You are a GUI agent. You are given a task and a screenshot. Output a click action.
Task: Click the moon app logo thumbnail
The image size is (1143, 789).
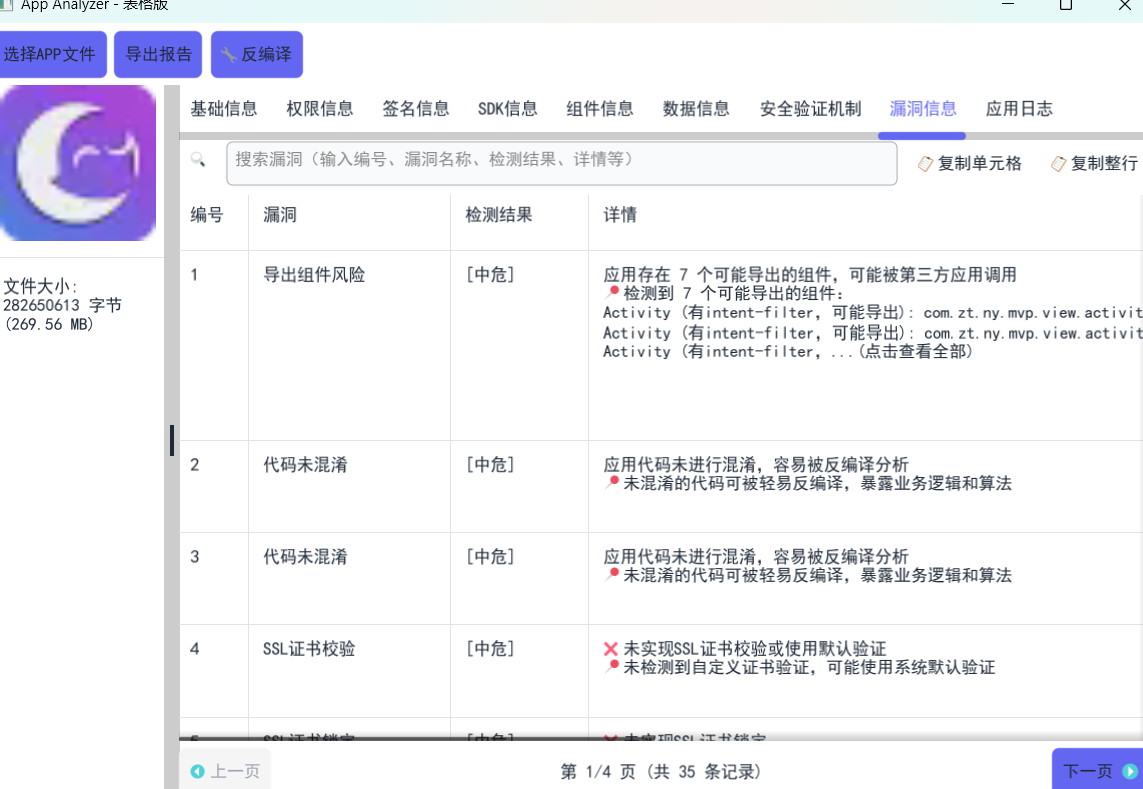coord(78,163)
